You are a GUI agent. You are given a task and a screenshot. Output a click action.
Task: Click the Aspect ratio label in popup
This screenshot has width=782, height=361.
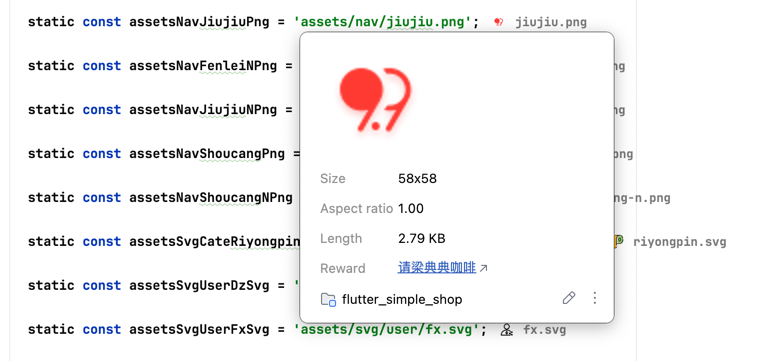click(357, 208)
